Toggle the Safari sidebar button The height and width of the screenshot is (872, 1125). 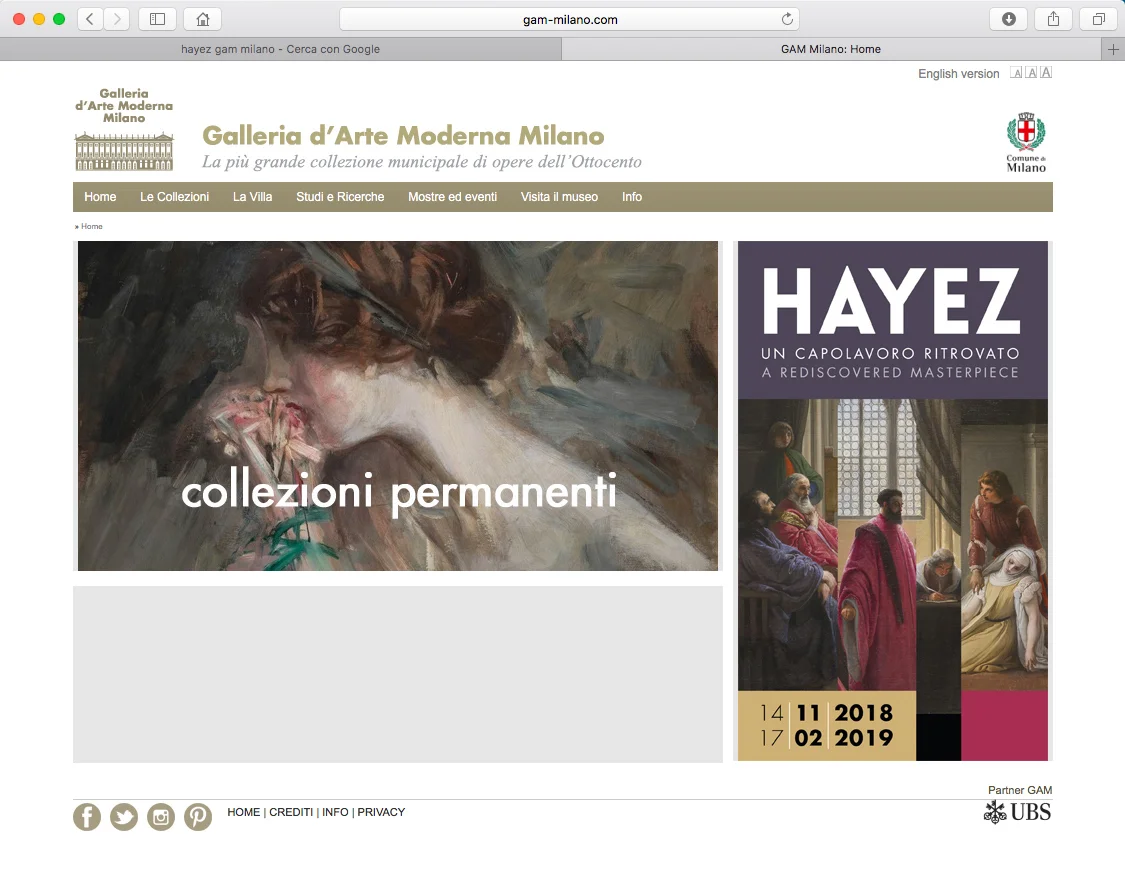[x=157, y=19]
